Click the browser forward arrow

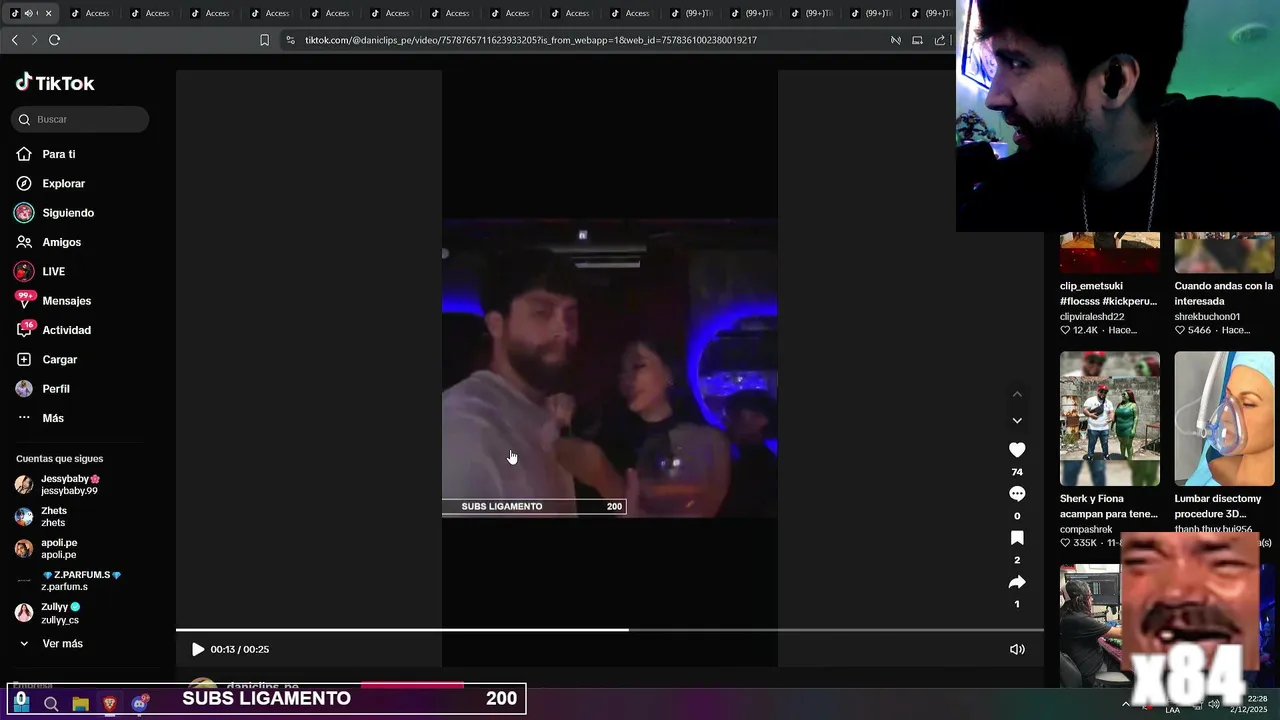tap(34, 40)
